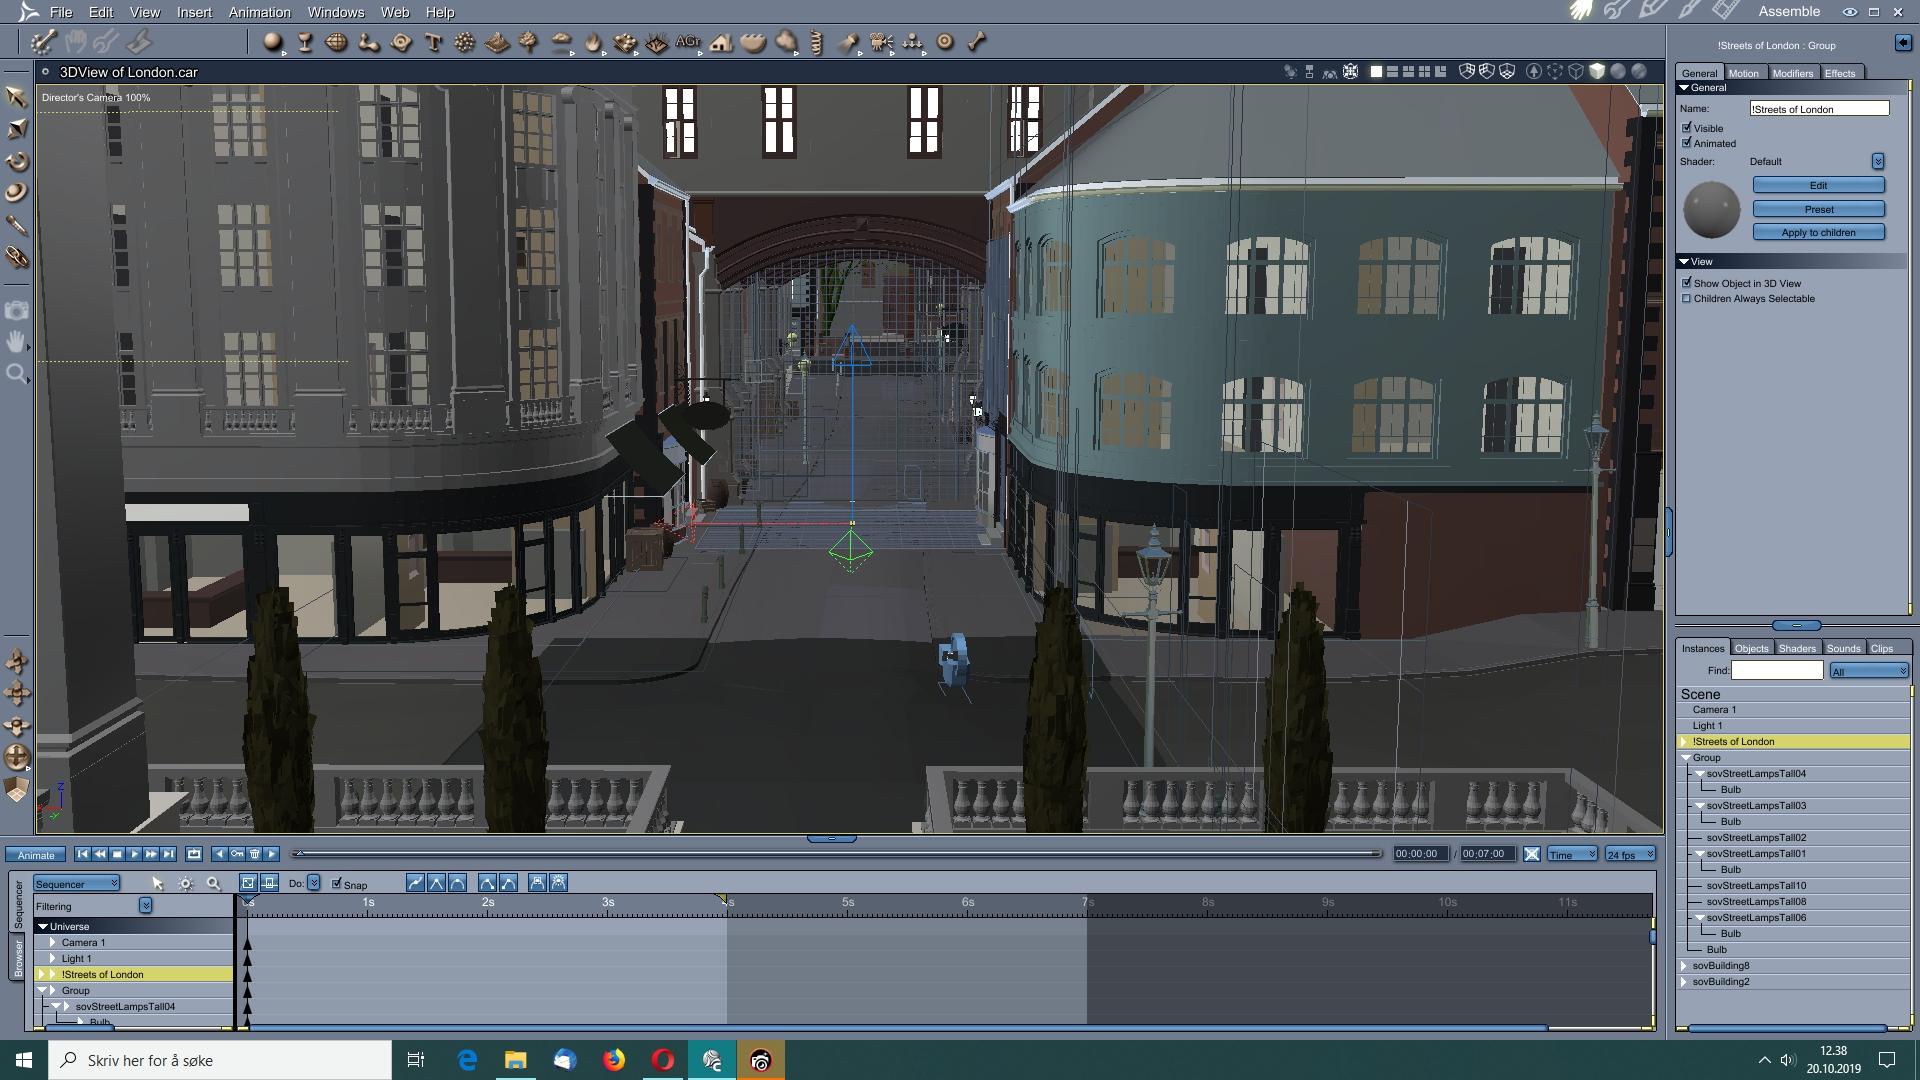Click the tree/plant insert tool
This screenshot has height=1080, width=1920.
[x=529, y=42]
